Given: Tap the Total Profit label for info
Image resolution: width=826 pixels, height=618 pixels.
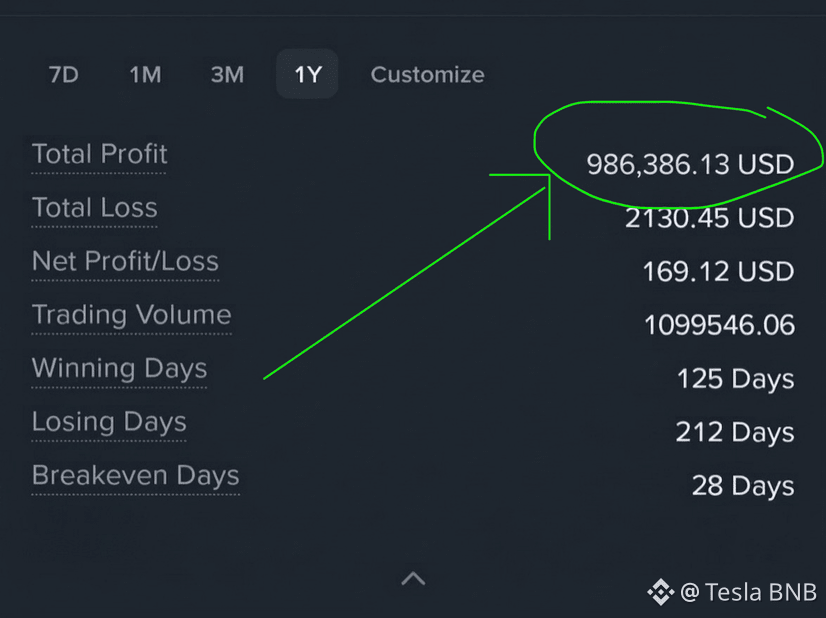Looking at the screenshot, I should [x=99, y=154].
